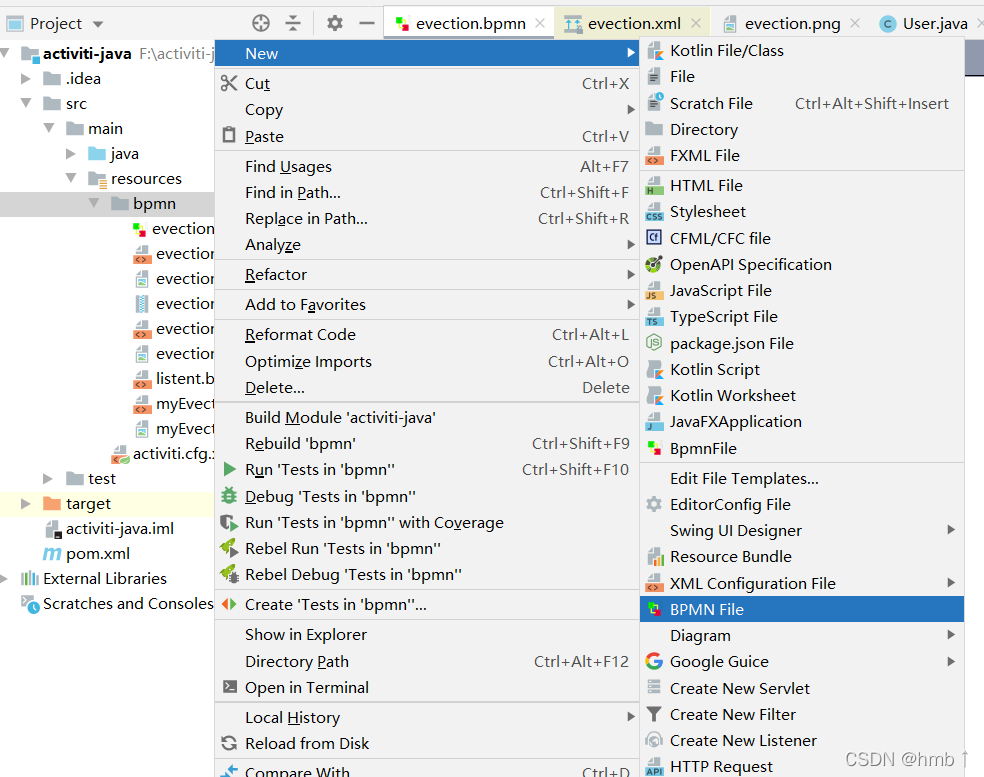The width and height of the screenshot is (984, 777).
Task: Click the Paste clipboard icon
Action: (x=229, y=135)
